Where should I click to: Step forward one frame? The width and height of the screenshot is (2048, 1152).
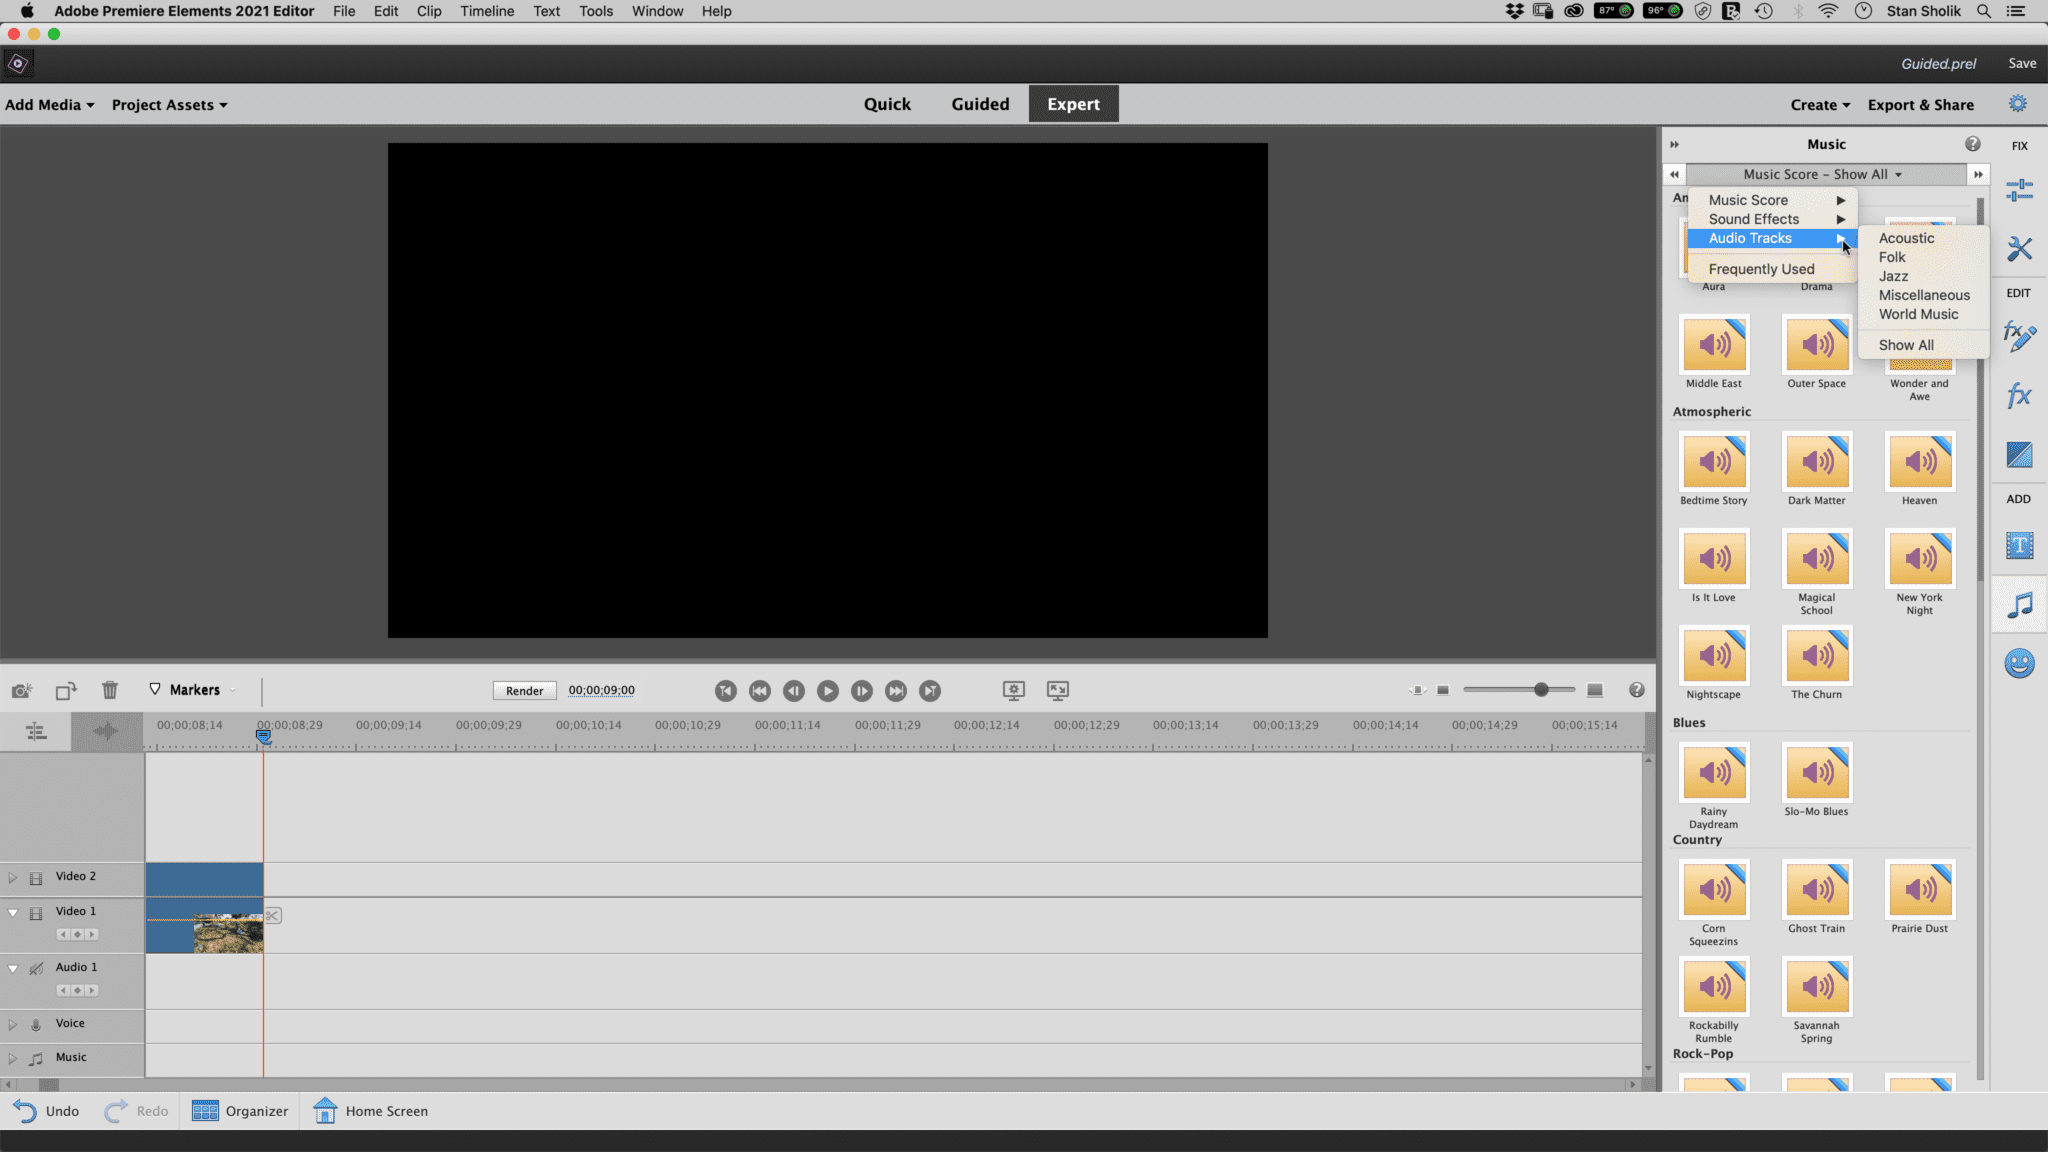click(x=861, y=690)
